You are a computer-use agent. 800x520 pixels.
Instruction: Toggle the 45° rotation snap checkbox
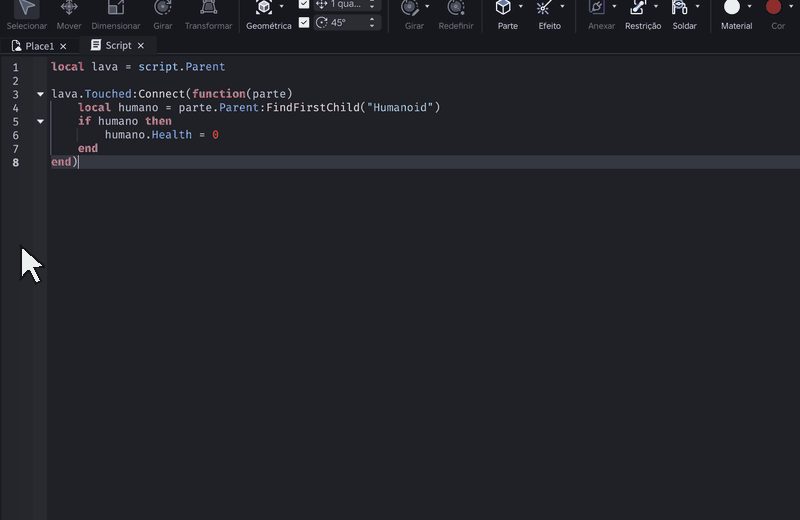(x=304, y=22)
